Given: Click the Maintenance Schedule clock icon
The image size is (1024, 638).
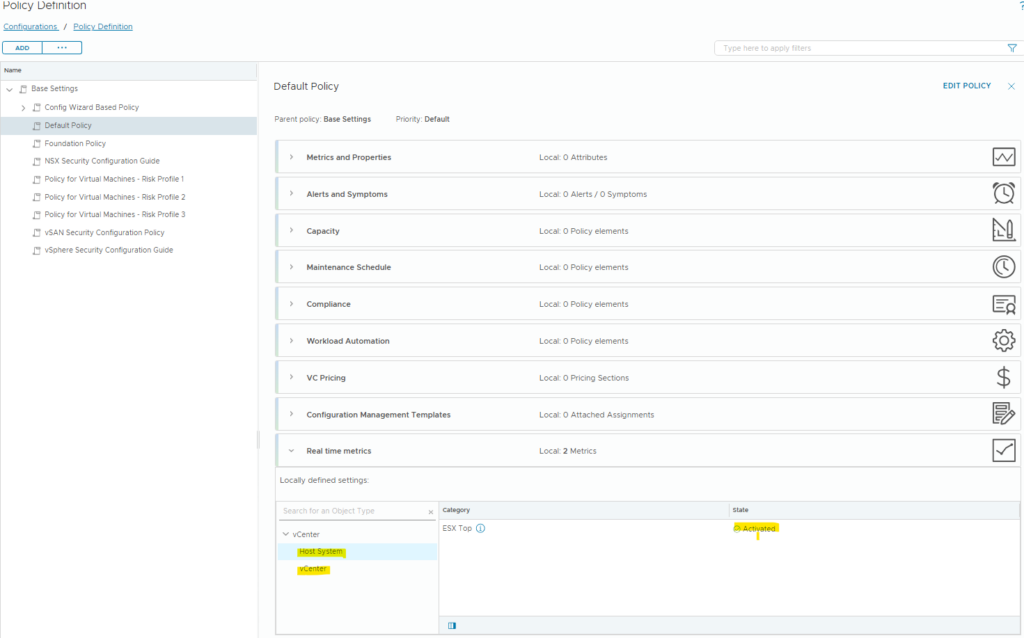Looking at the screenshot, I should (x=1004, y=266).
